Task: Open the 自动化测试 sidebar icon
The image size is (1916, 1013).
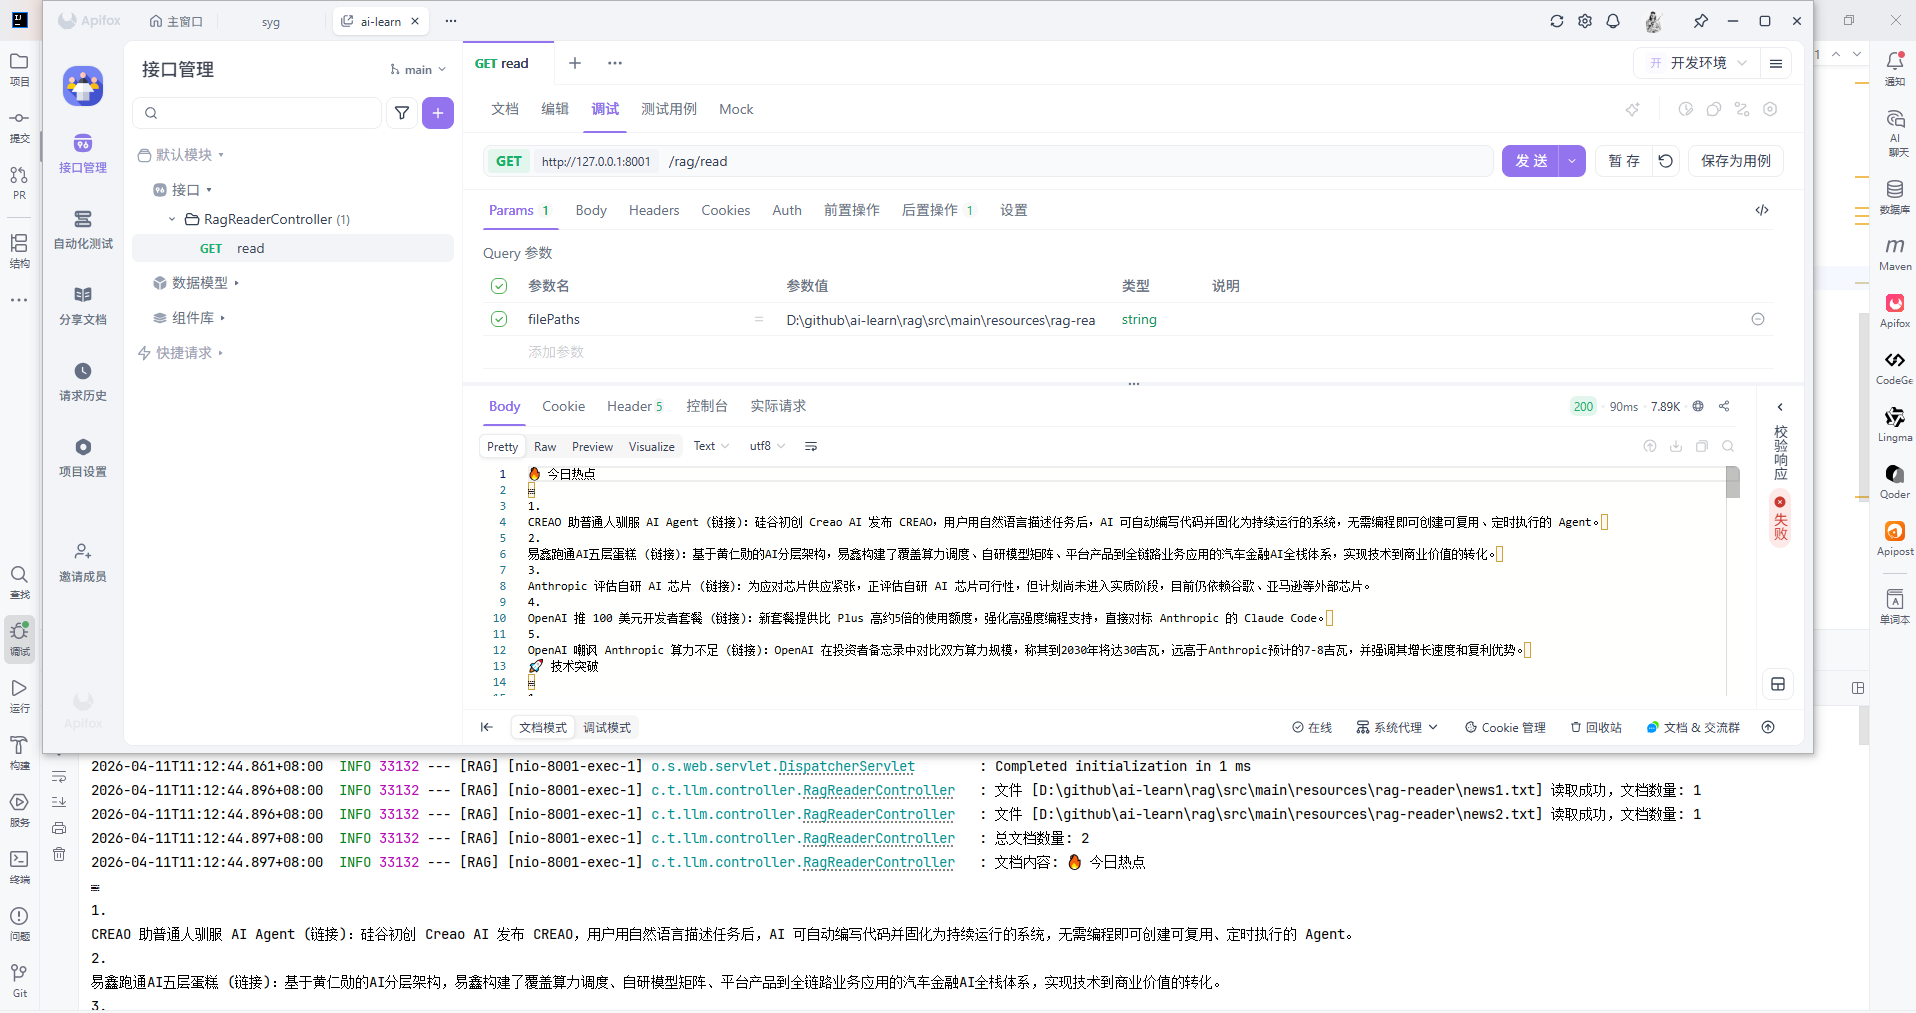Action: pos(83,229)
